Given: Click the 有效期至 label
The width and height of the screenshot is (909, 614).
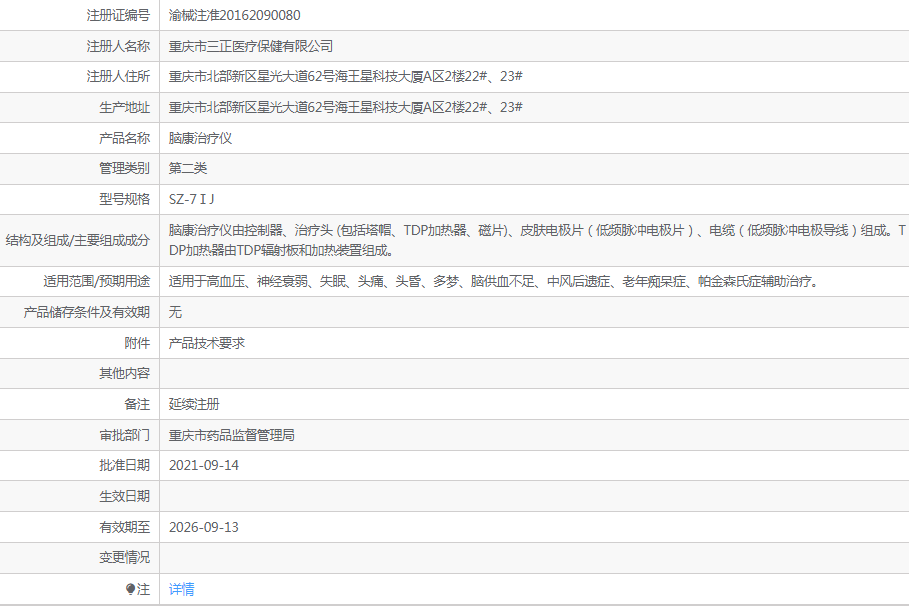Looking at the screenshot, I should pos(125,527).
